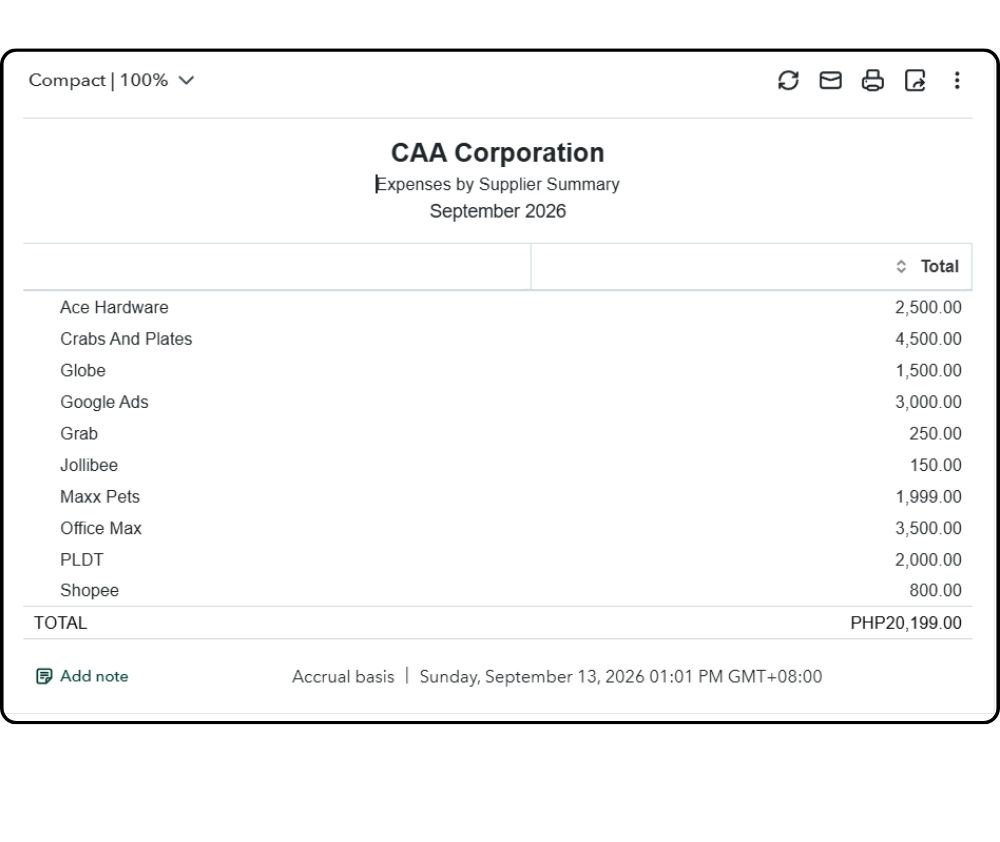The image size is (1000, 842).
Task: Select the PLDT supplier name
Action: click(x=82, y=560)
